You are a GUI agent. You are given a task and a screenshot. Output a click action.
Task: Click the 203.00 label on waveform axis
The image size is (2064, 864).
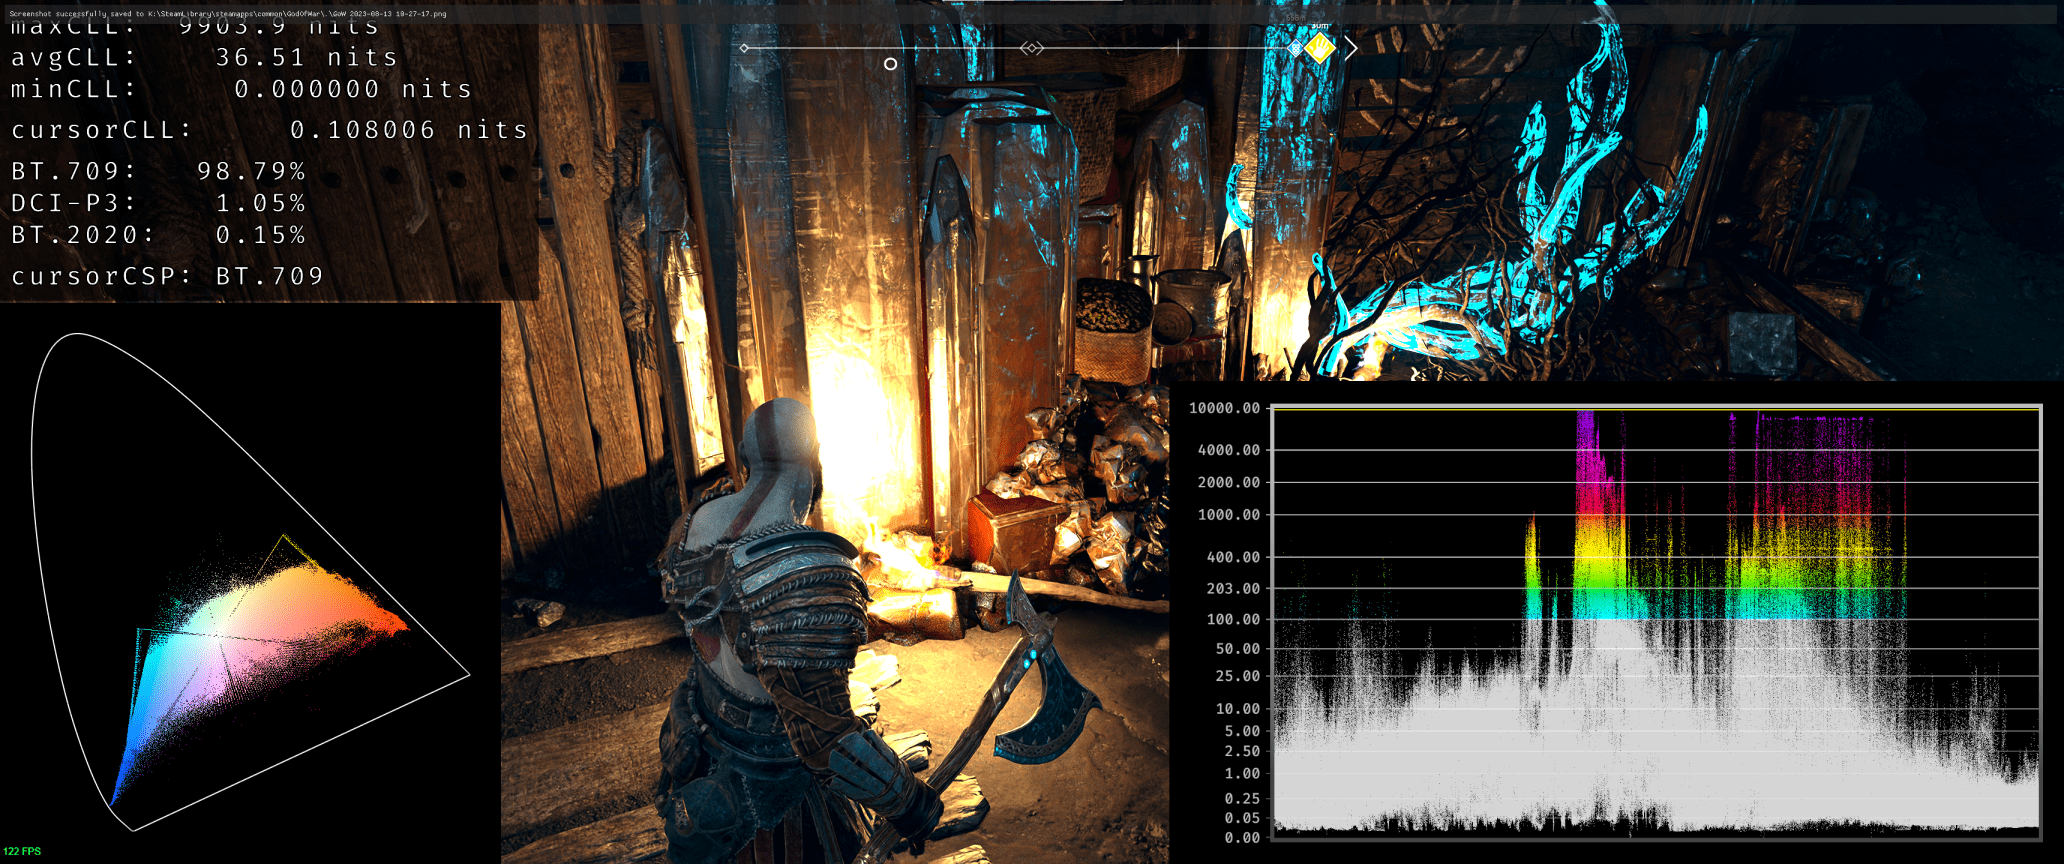tap(1233, 589)
